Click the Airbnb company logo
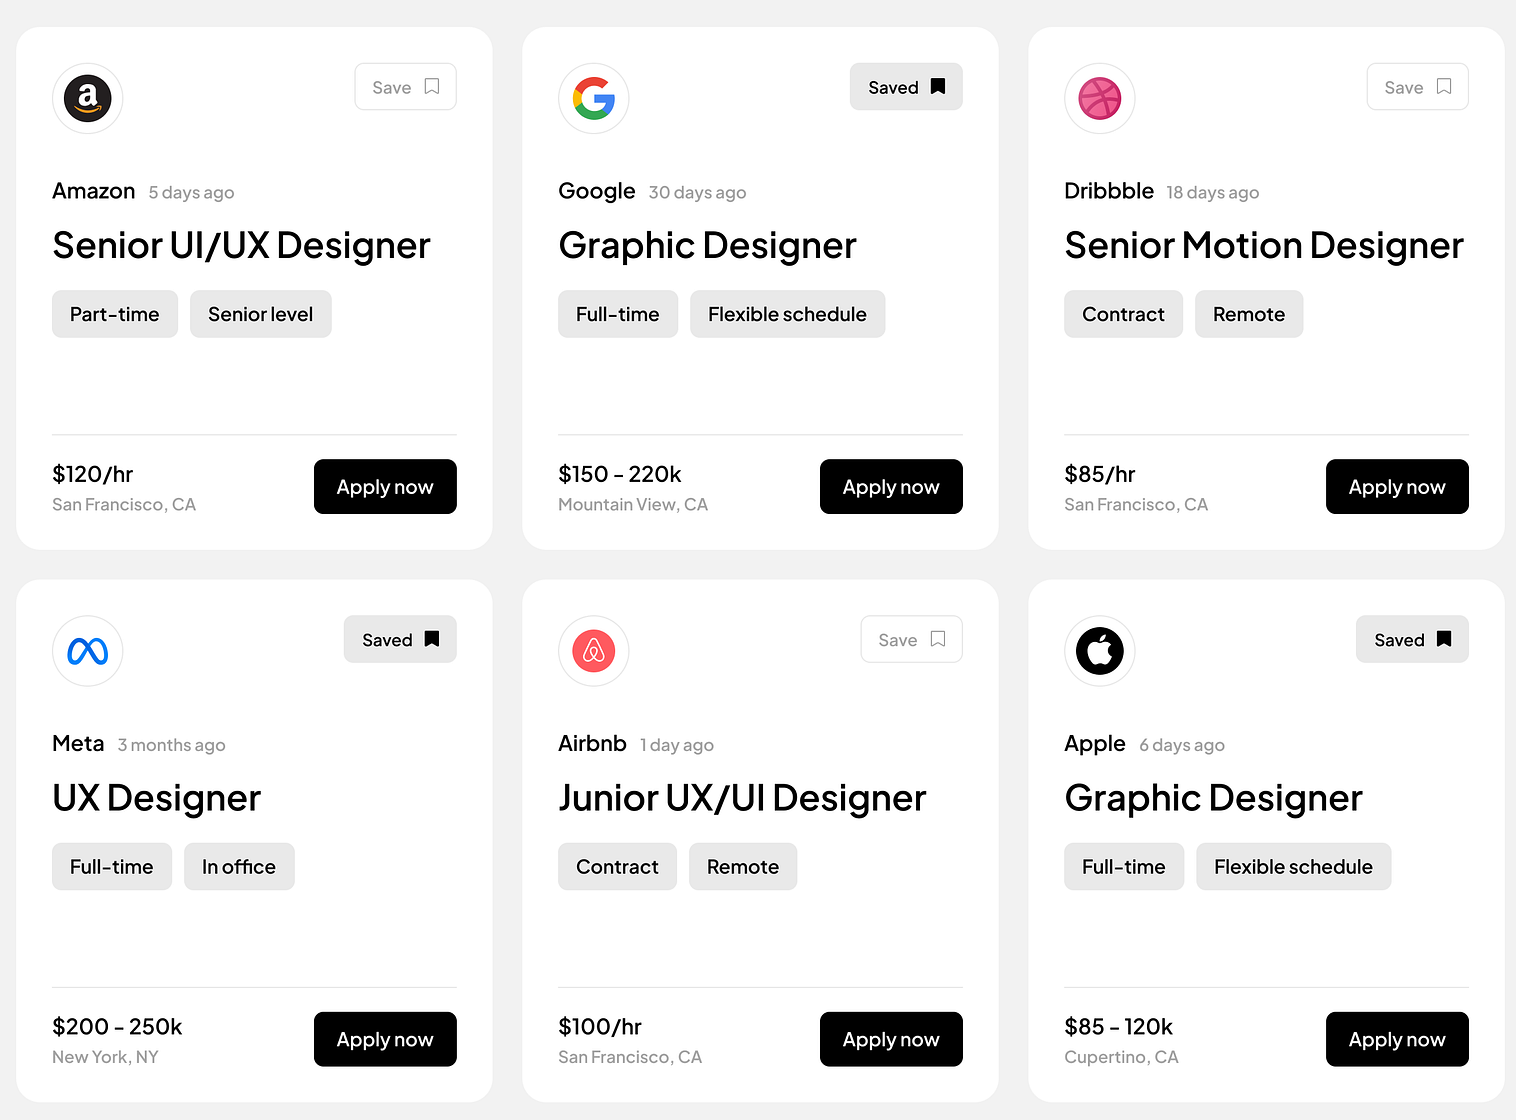Image resolution: width=1516 pixels, height=1120 pixels. click(x=594, y=651)
